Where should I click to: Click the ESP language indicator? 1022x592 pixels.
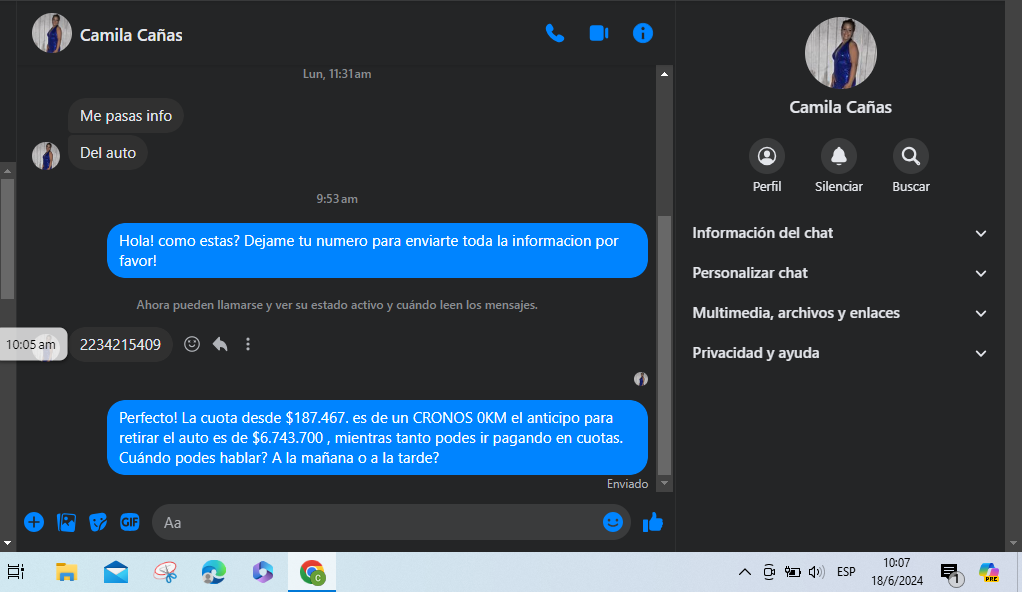[x=846, y=572]
